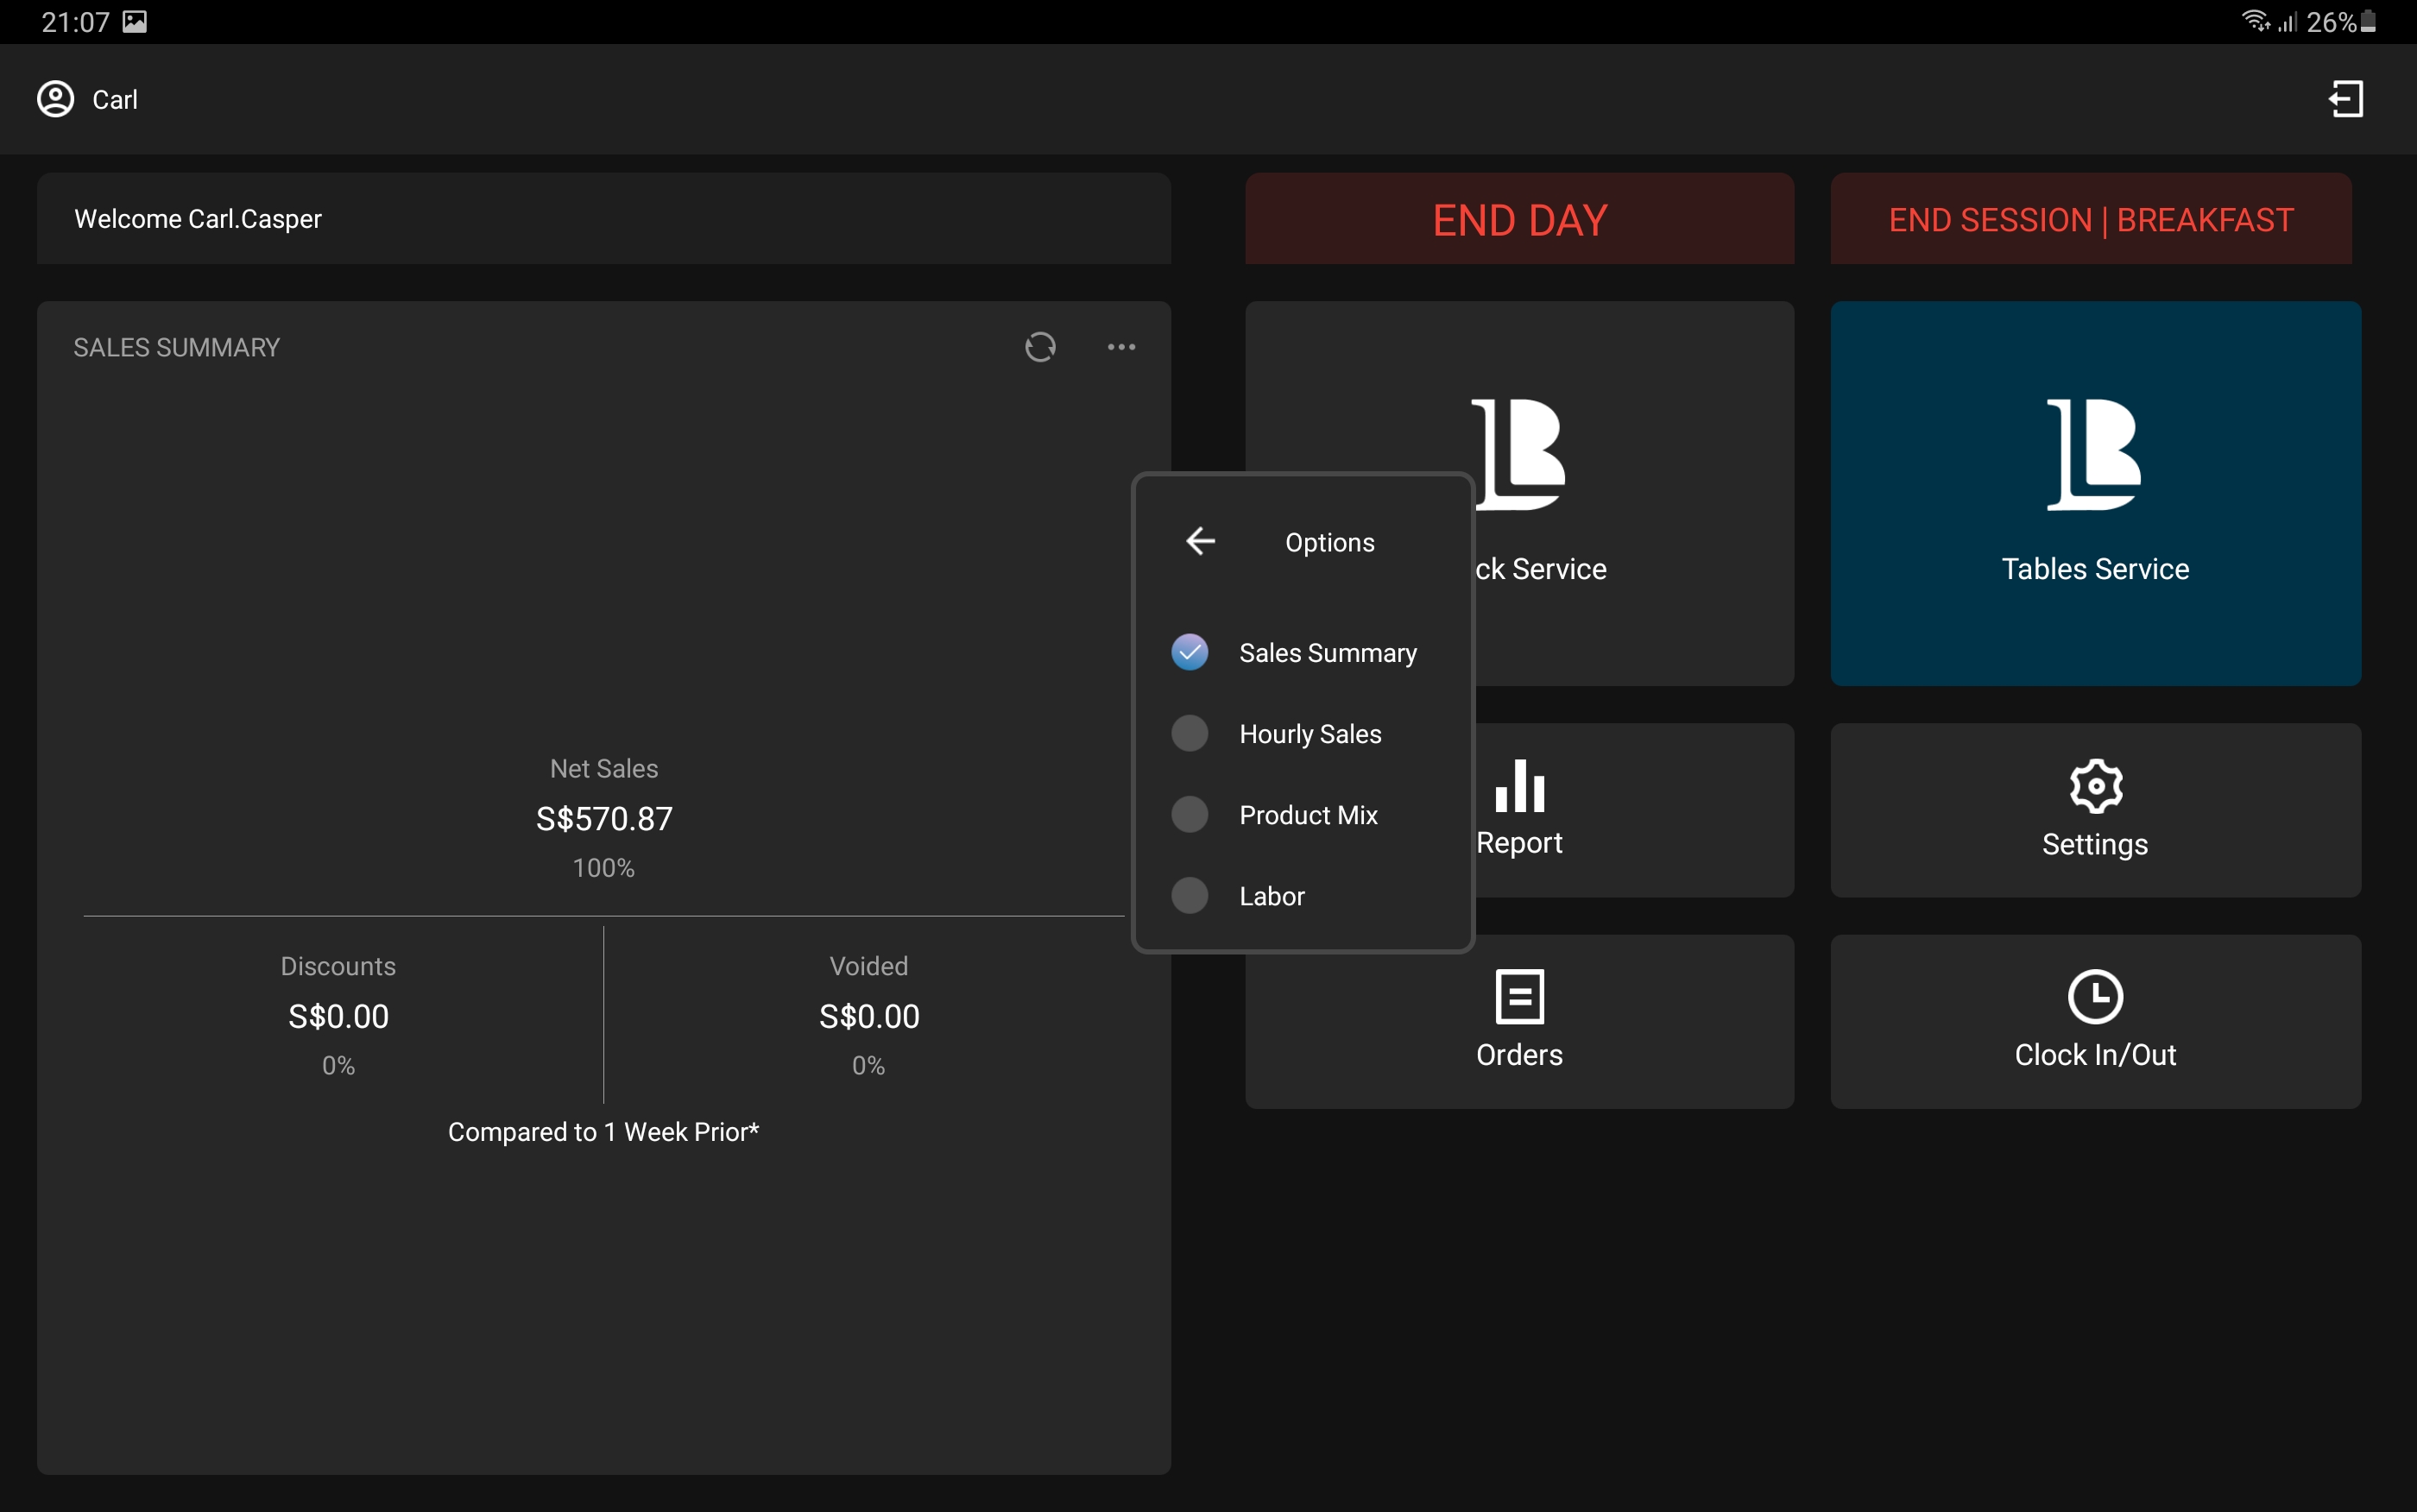Go back with the Options arrow

[x=1200, y=541]
